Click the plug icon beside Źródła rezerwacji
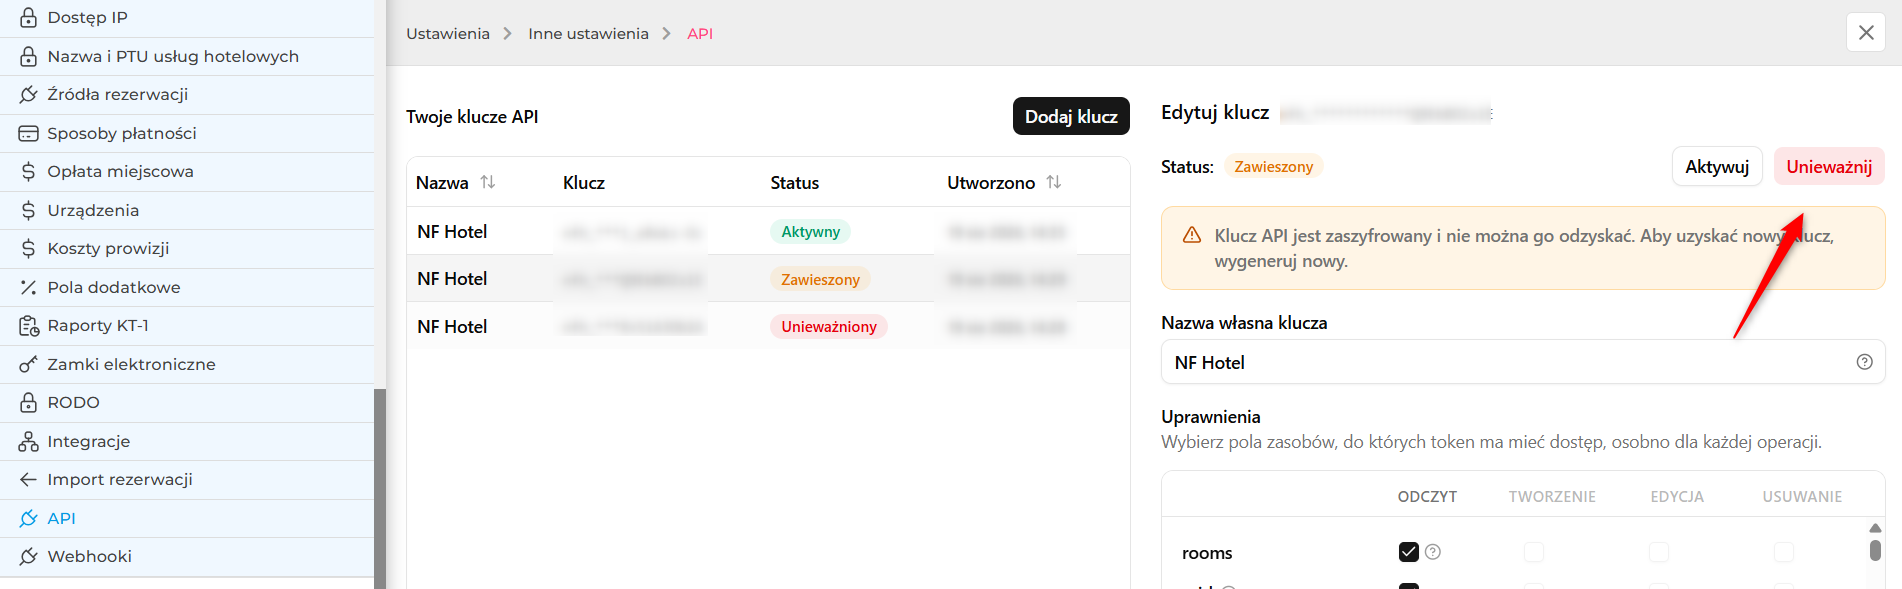This screenshot has width=1902, height=589. pos(28,94)
